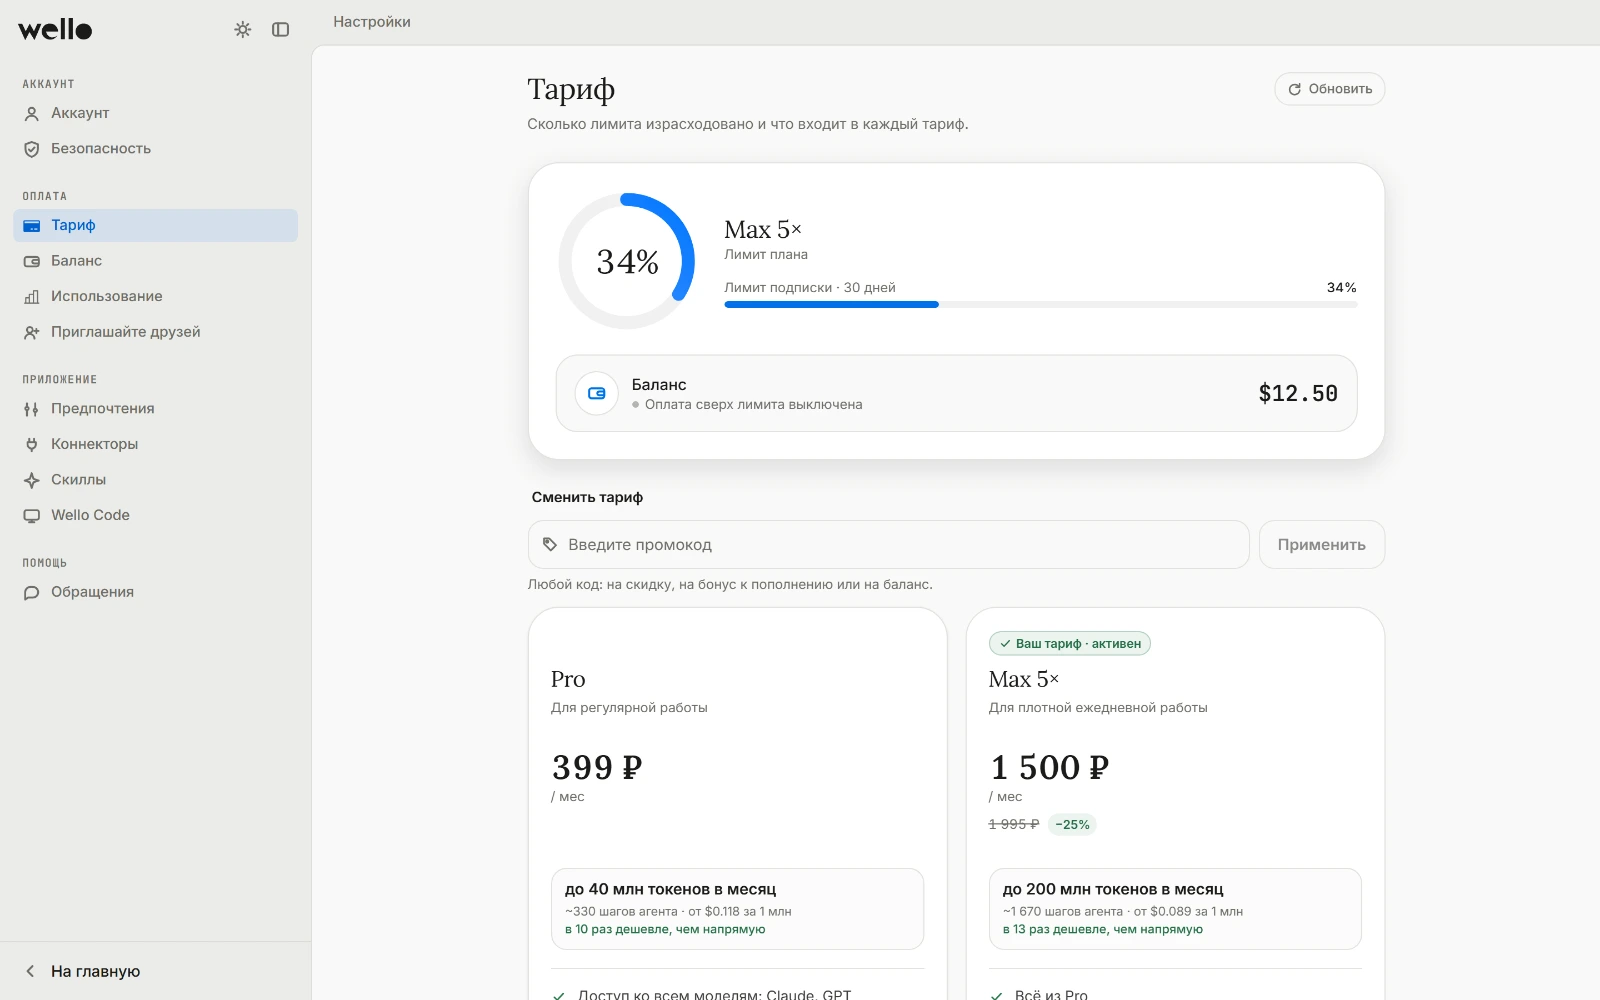
Task: Open Приглашайте друзей page
Action: (x=156, y=332)
